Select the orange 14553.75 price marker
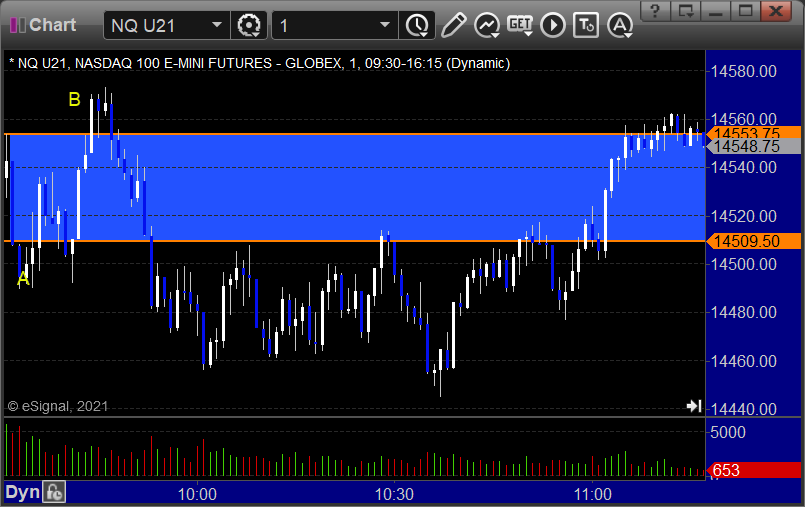 (x=754, y=133)
